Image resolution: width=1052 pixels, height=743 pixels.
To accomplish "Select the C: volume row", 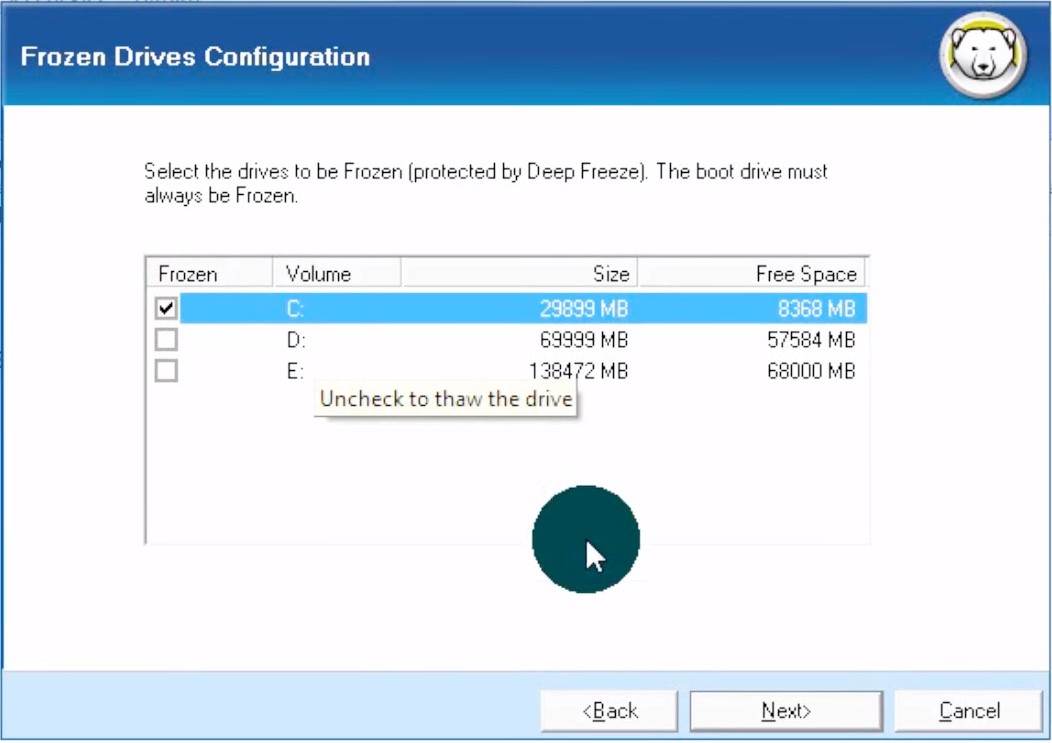I will pos(295,309).
